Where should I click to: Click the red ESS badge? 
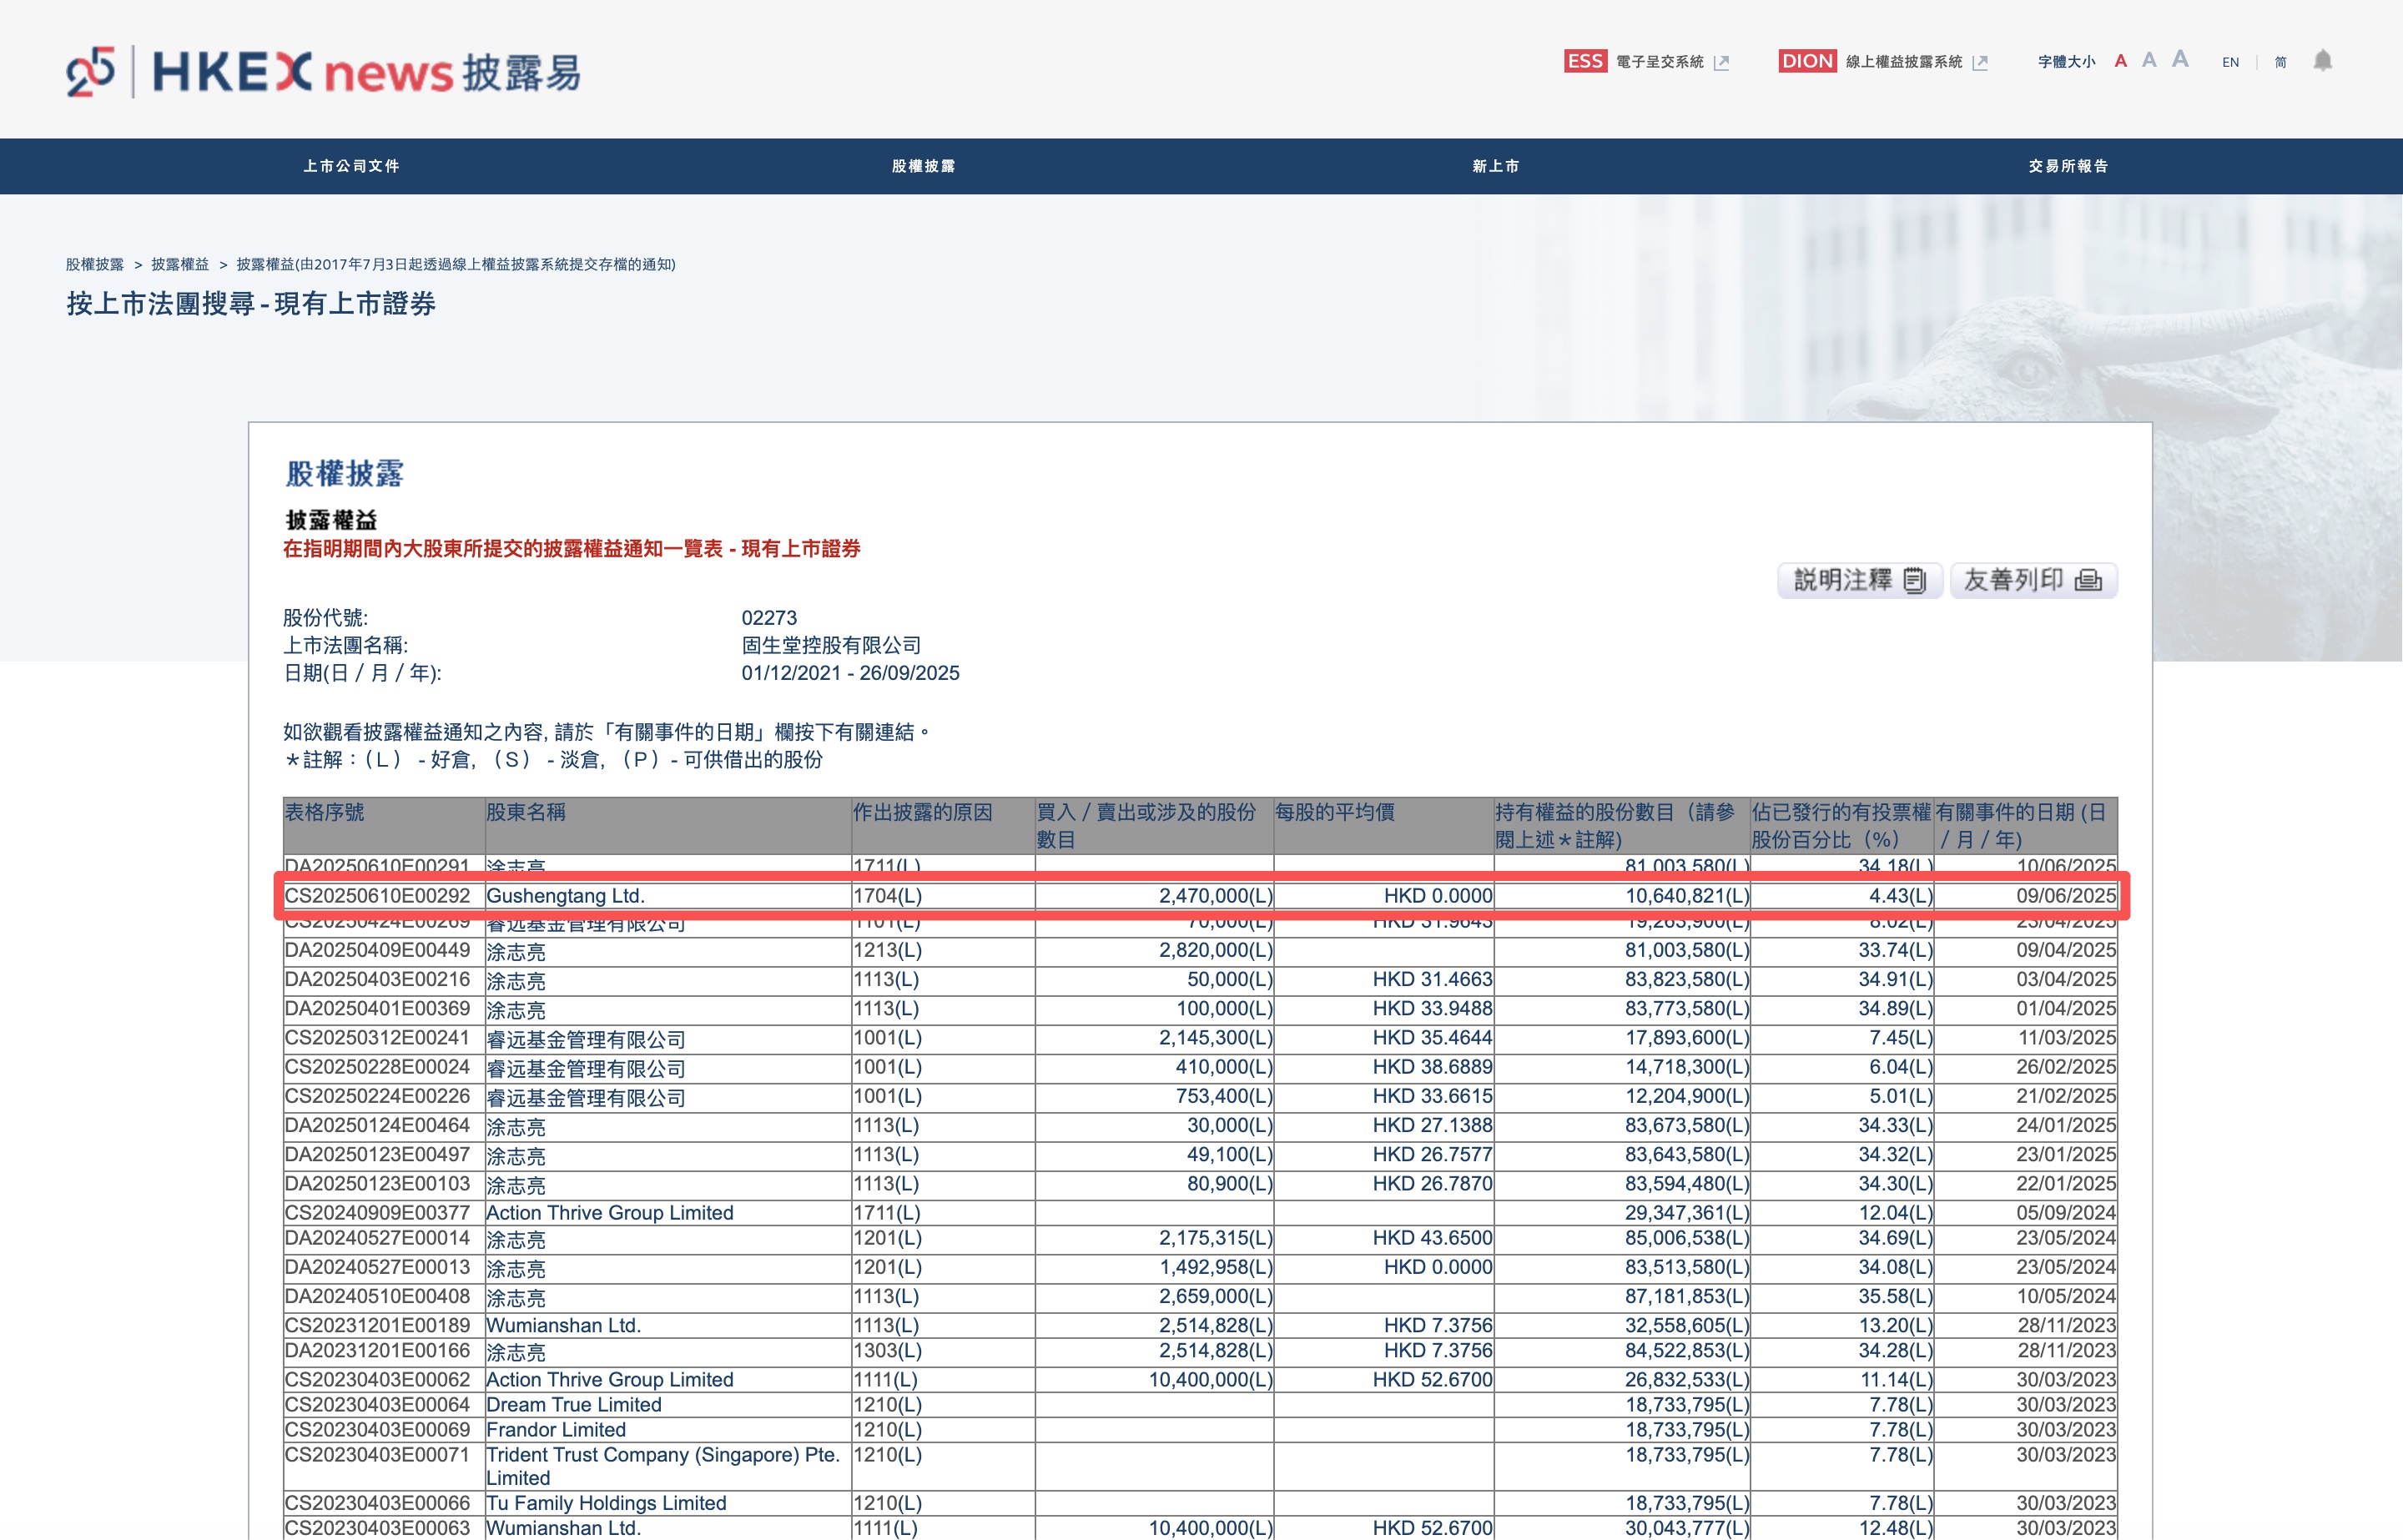pyautogui.click(x=1585, y=61)
